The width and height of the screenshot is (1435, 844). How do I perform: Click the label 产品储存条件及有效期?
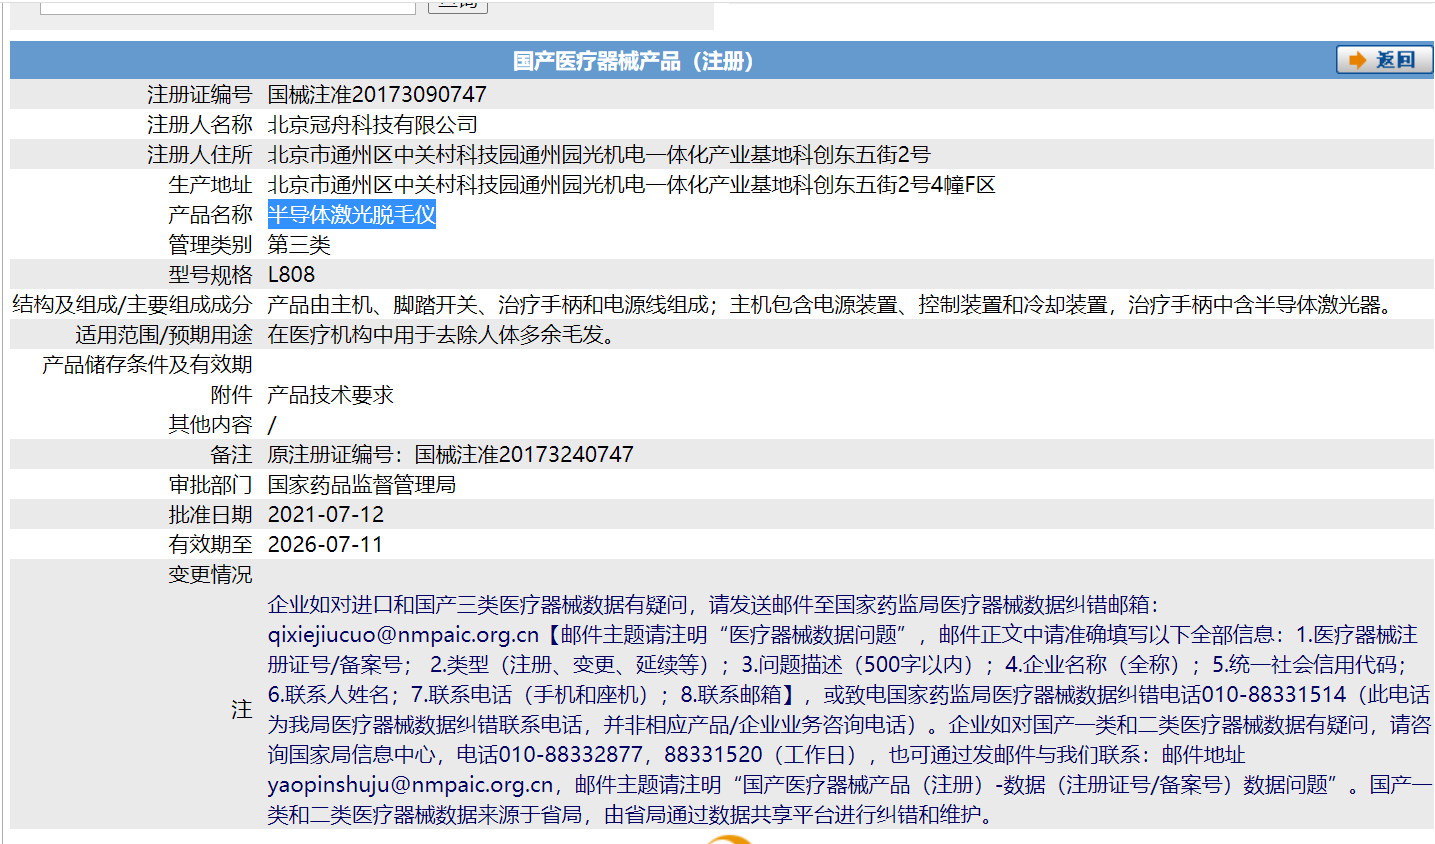coord(147,364)
